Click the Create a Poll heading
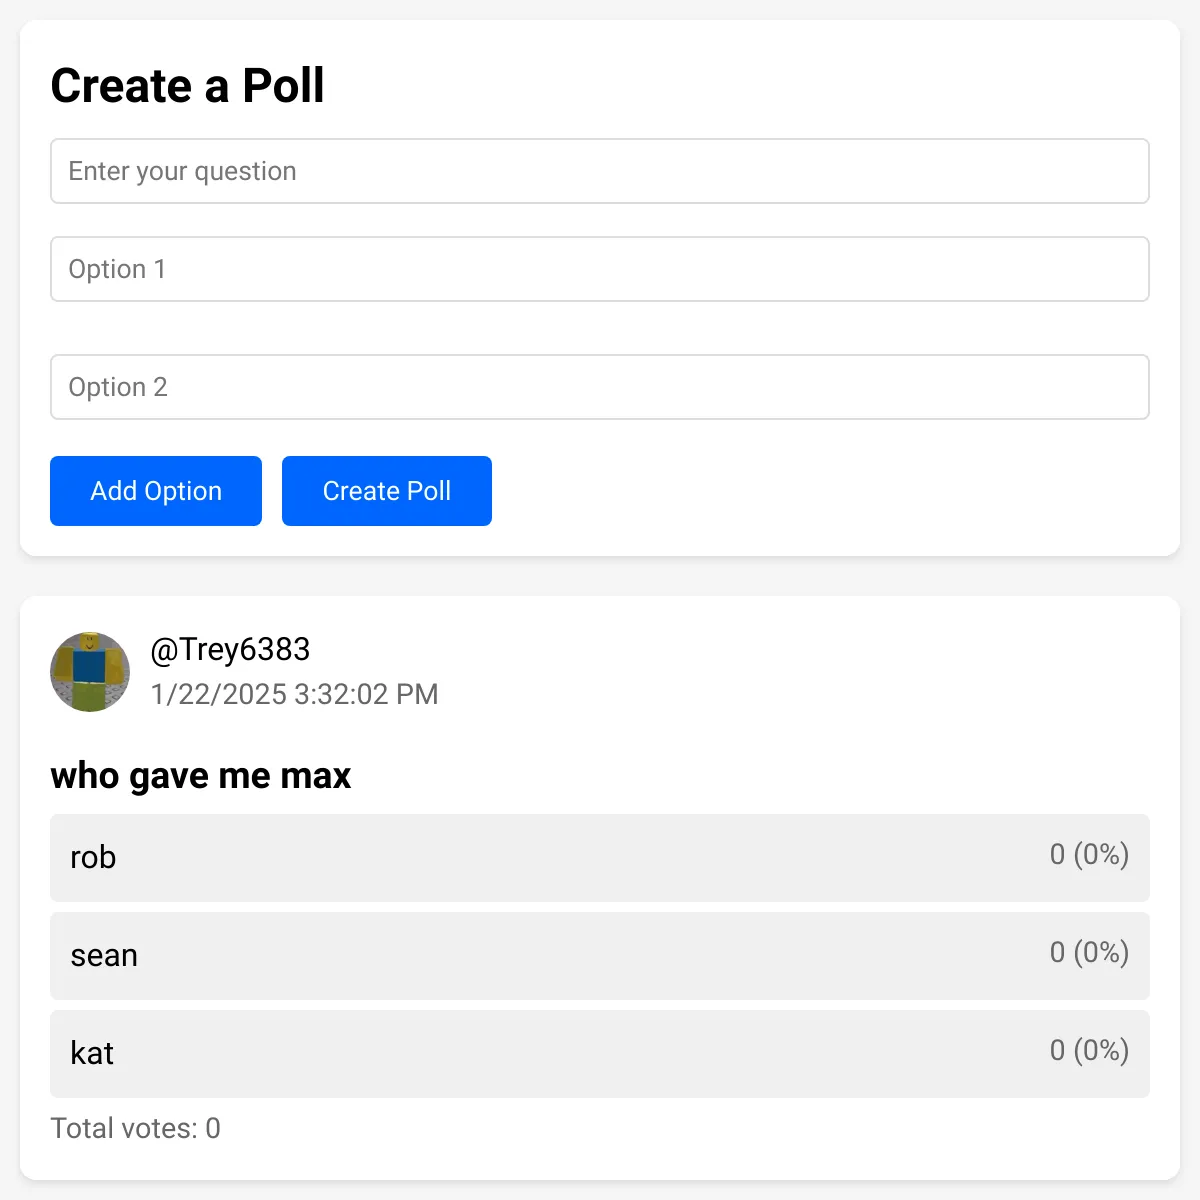Screen dimensions: 1200x1200 coord(187,86)
